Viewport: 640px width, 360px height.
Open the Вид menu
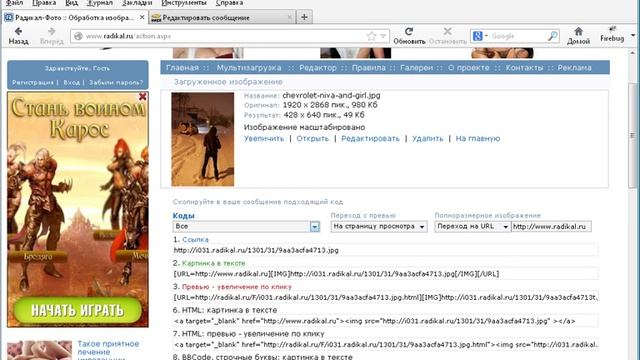(71, 3)
